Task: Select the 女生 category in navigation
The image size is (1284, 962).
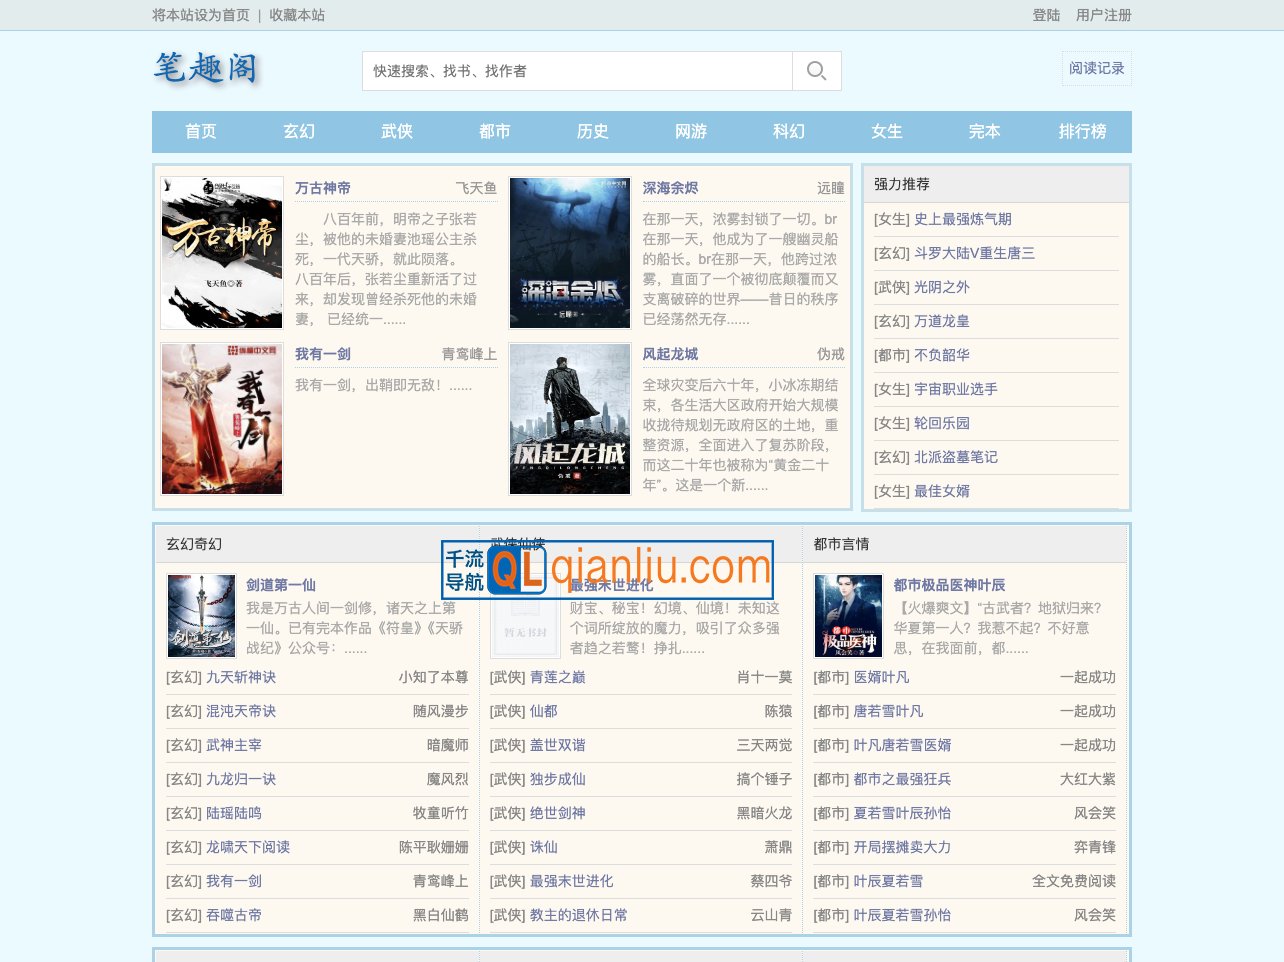Action: (x=886, y=131)
